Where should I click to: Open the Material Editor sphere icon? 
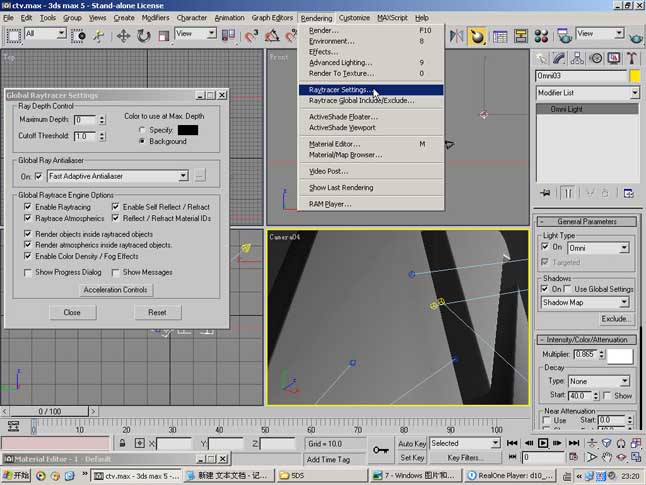pyautogui.click(x=541, y=36)
